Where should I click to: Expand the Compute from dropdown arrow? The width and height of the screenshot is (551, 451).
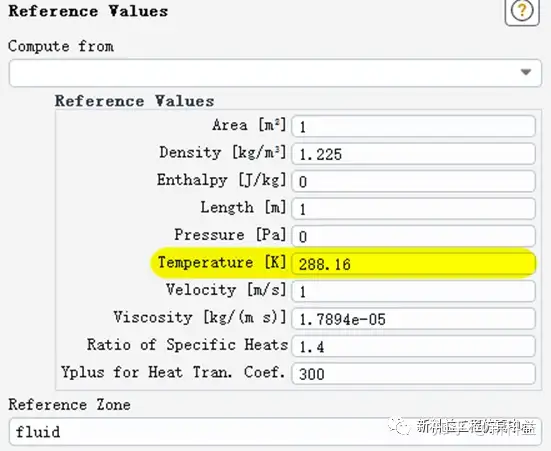point(526,72)
